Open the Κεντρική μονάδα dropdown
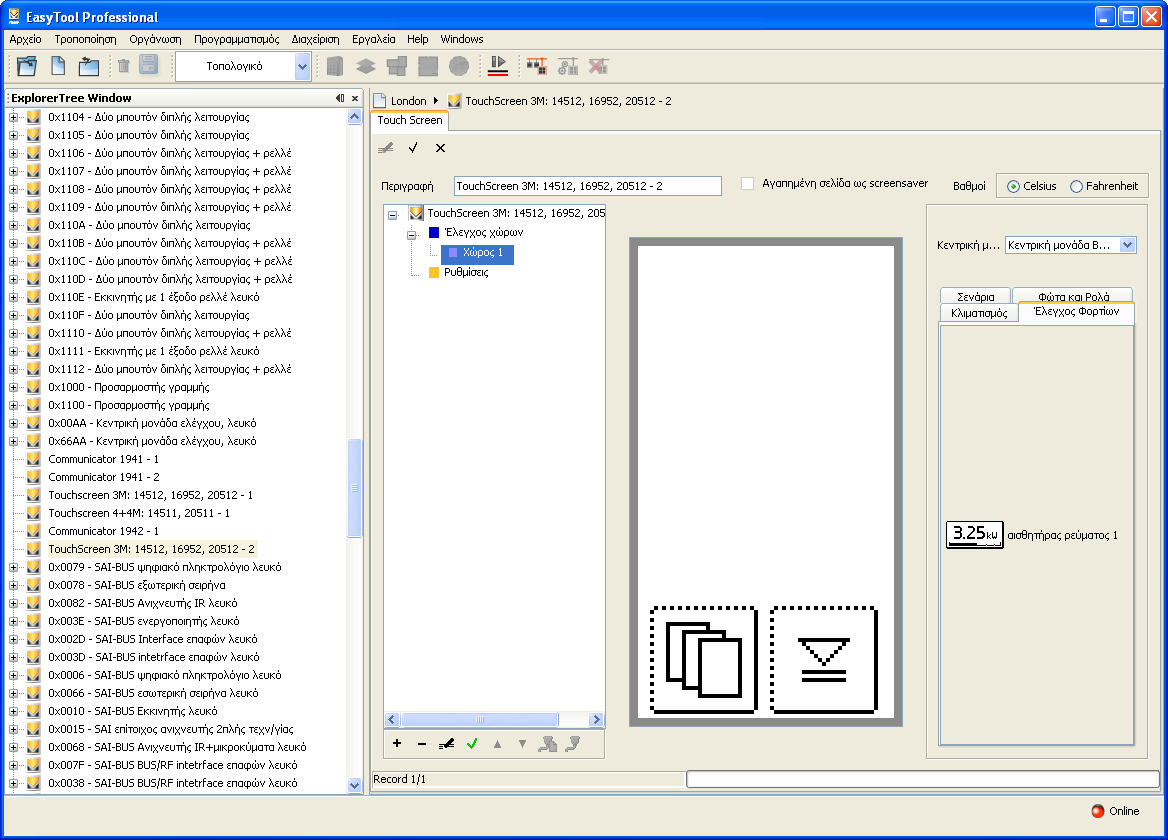 pos(1128,245)
